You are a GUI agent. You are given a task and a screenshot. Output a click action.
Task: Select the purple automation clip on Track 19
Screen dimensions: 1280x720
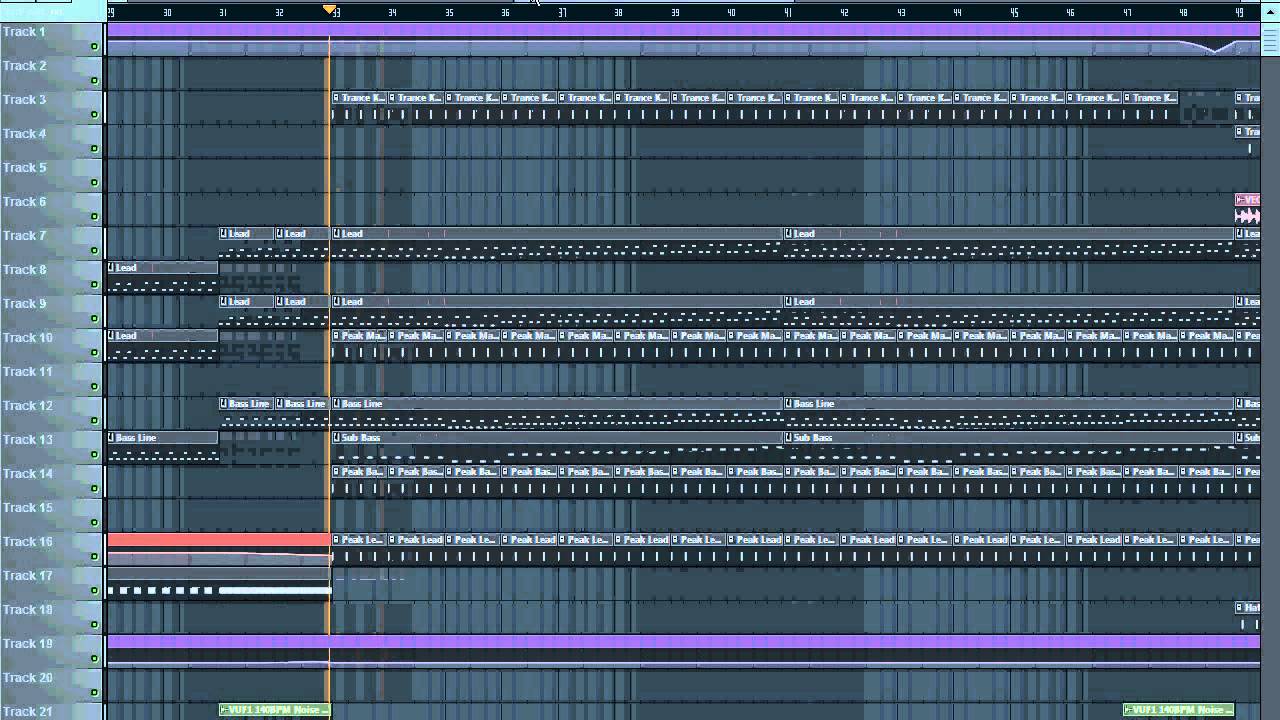click(x=683, y=651)
